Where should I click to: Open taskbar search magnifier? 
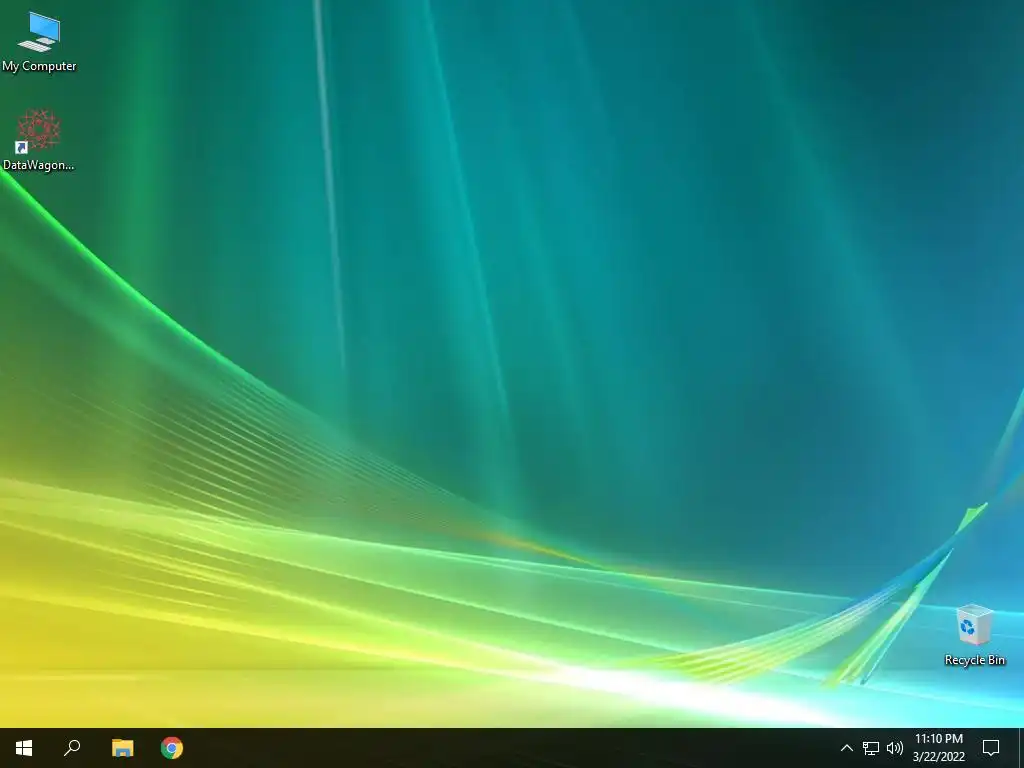tap(72, 748)
